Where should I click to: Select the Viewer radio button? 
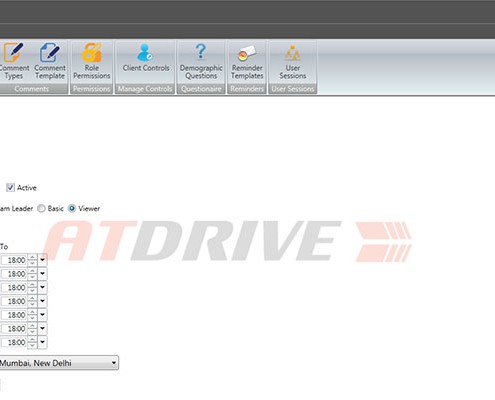pyautogui.click(x=72, y=209)
